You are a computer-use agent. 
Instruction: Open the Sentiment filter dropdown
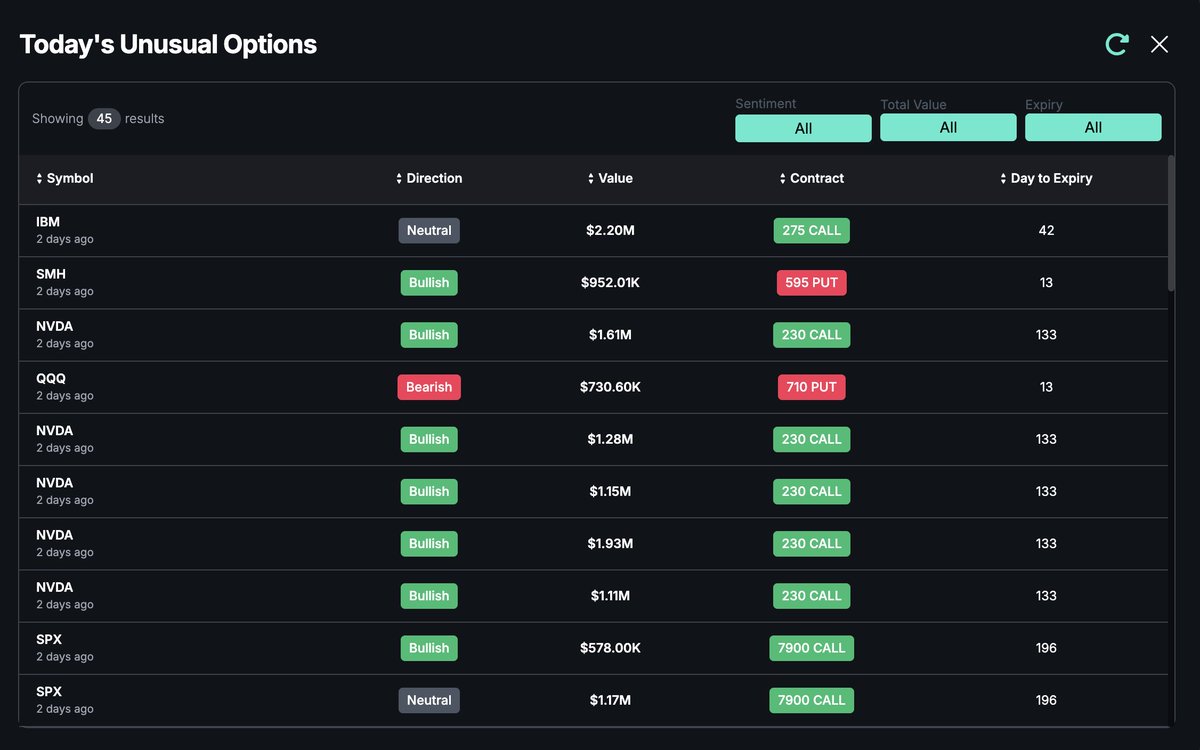tap(803, 128)
